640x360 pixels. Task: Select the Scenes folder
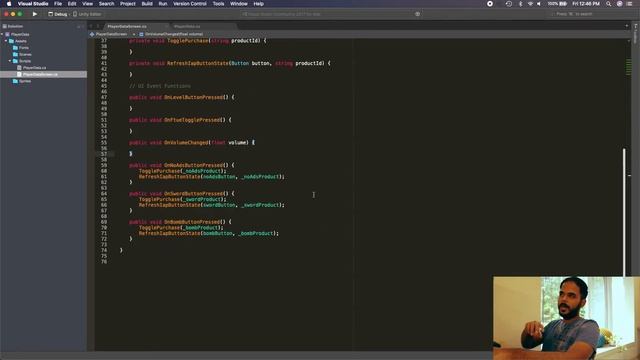(x=25, y=54)
